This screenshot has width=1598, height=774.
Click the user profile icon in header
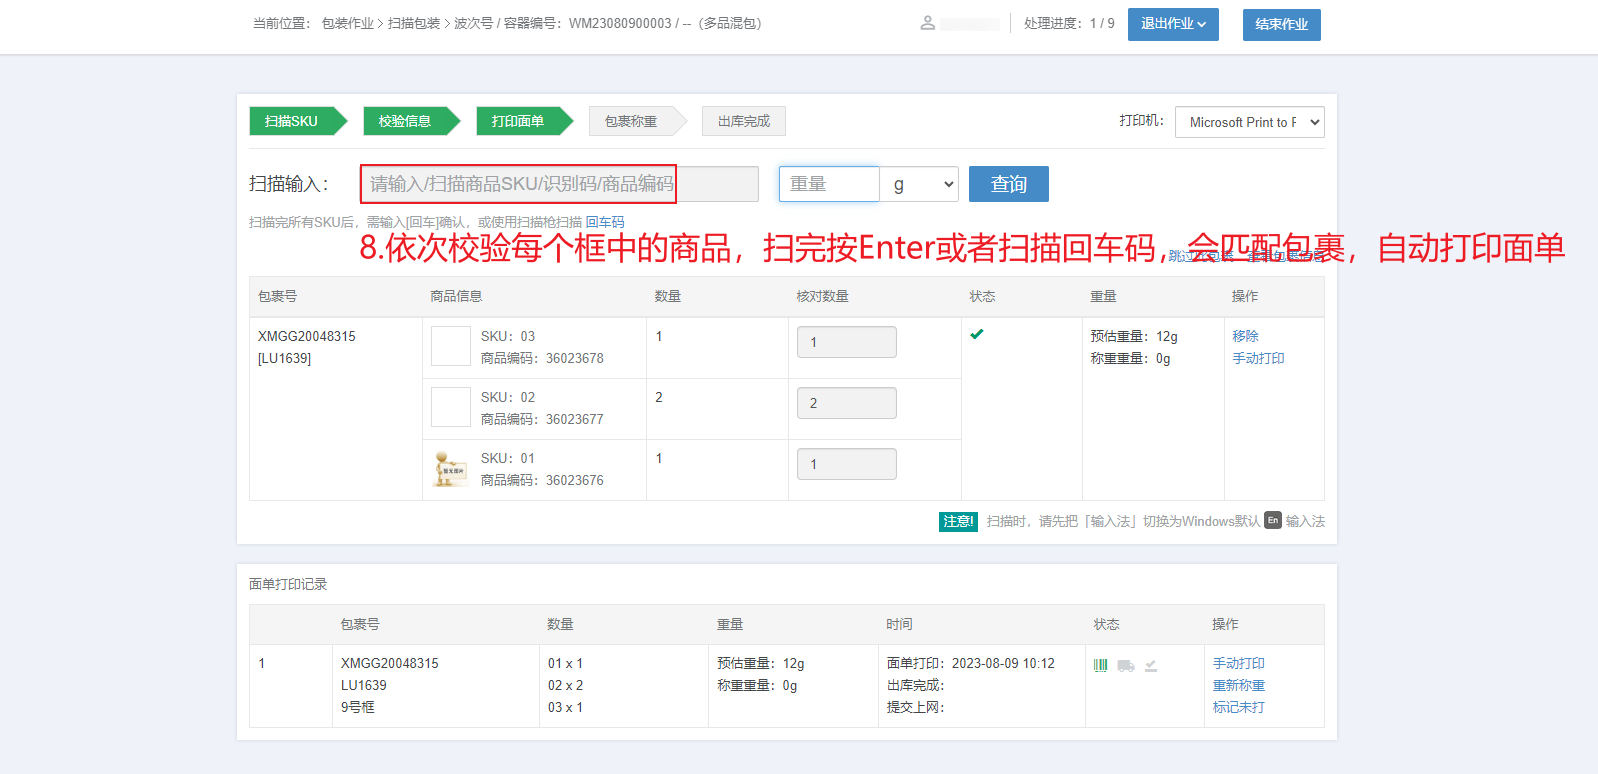[927, 23]
